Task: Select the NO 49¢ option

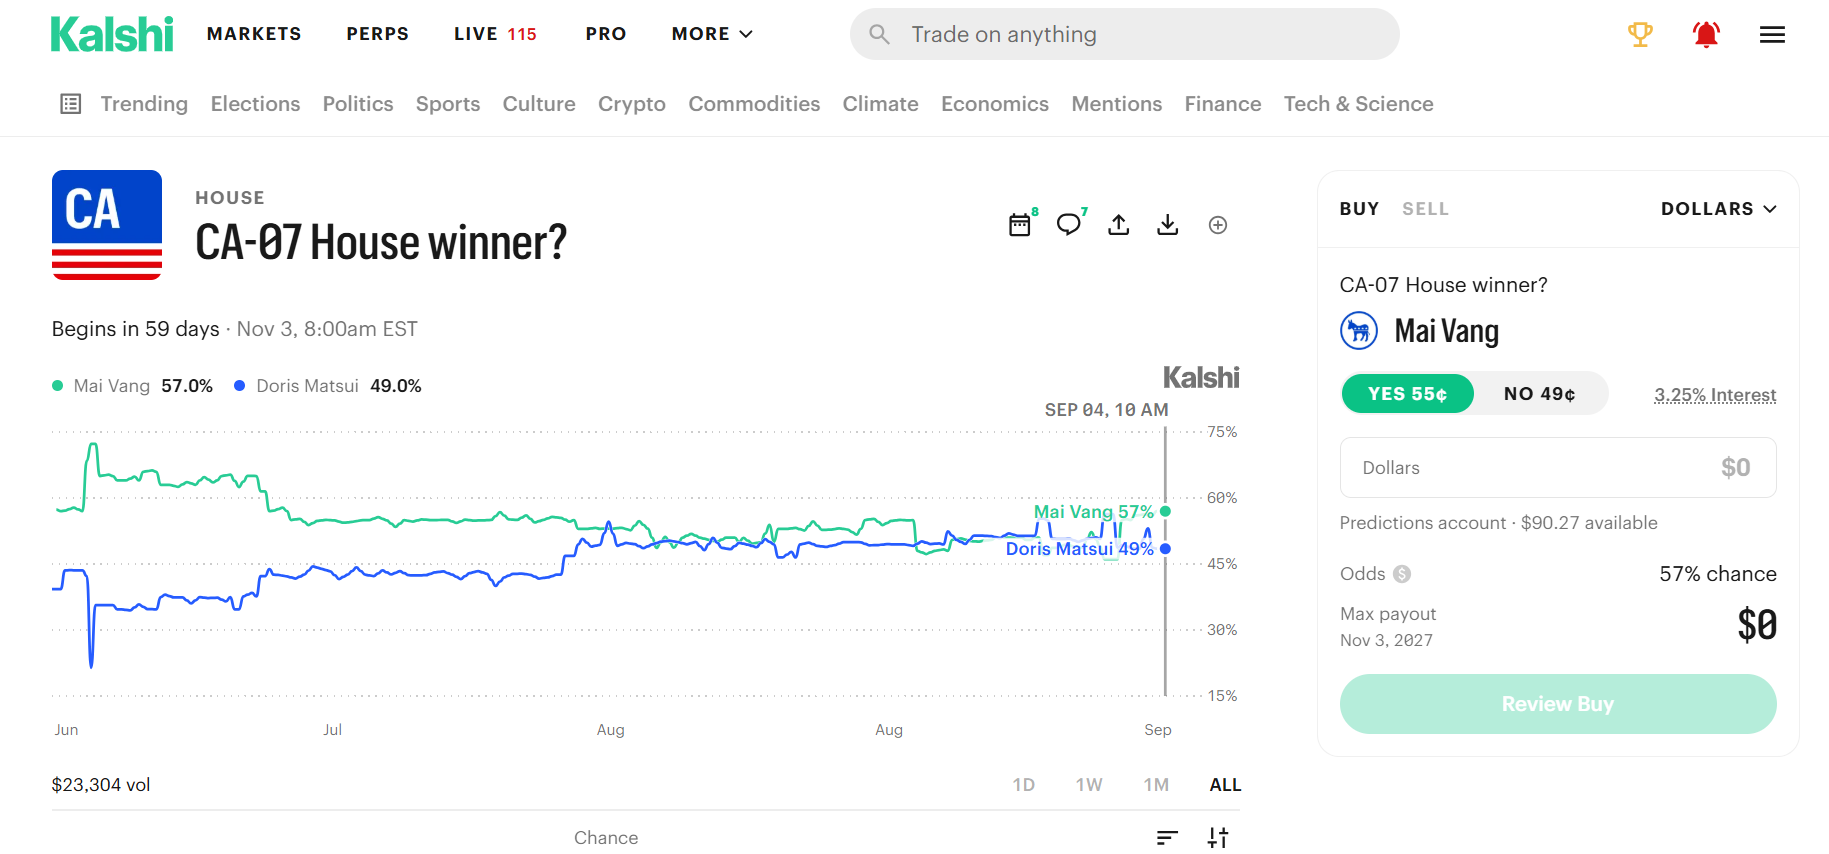Action: coord(1540,394)
